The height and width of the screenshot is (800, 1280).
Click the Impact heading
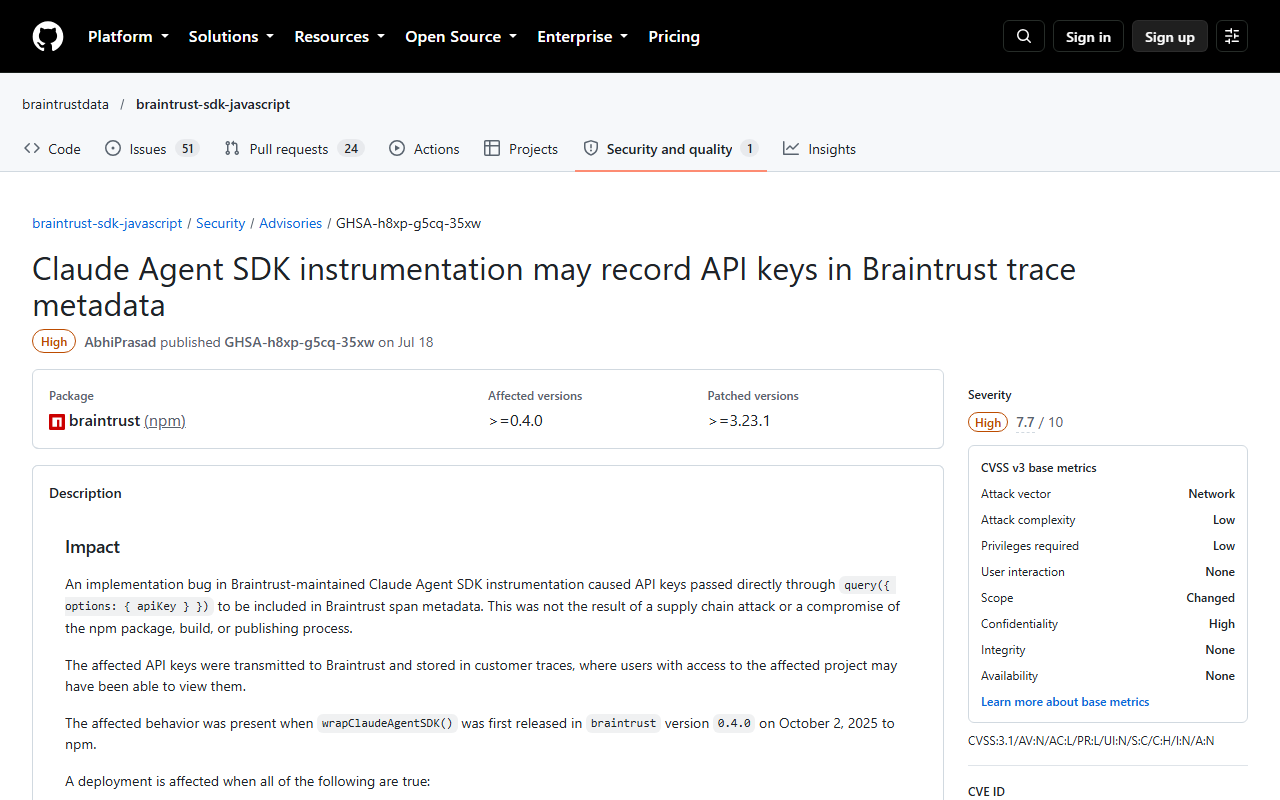(x=92, y=547)
